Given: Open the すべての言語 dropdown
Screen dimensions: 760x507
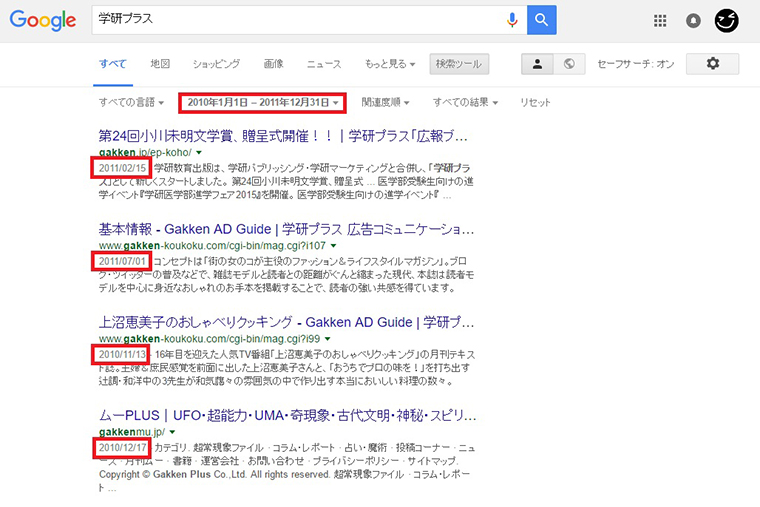Looking at the screenshot, I should click(131, 102).
